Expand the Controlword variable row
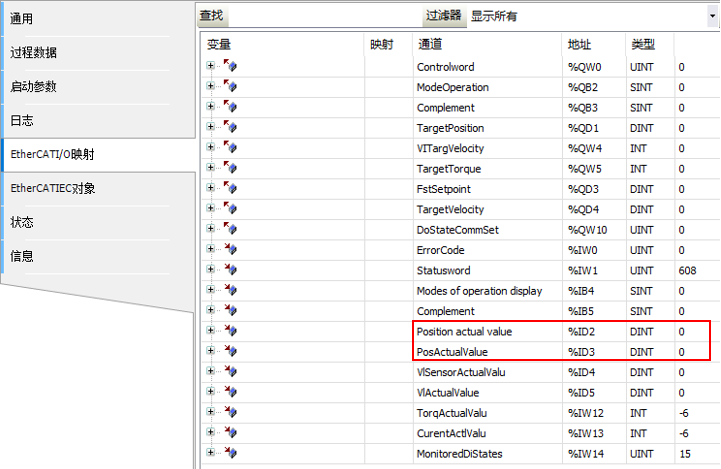The height and width of the screenshot is (469, 721). 211,66
